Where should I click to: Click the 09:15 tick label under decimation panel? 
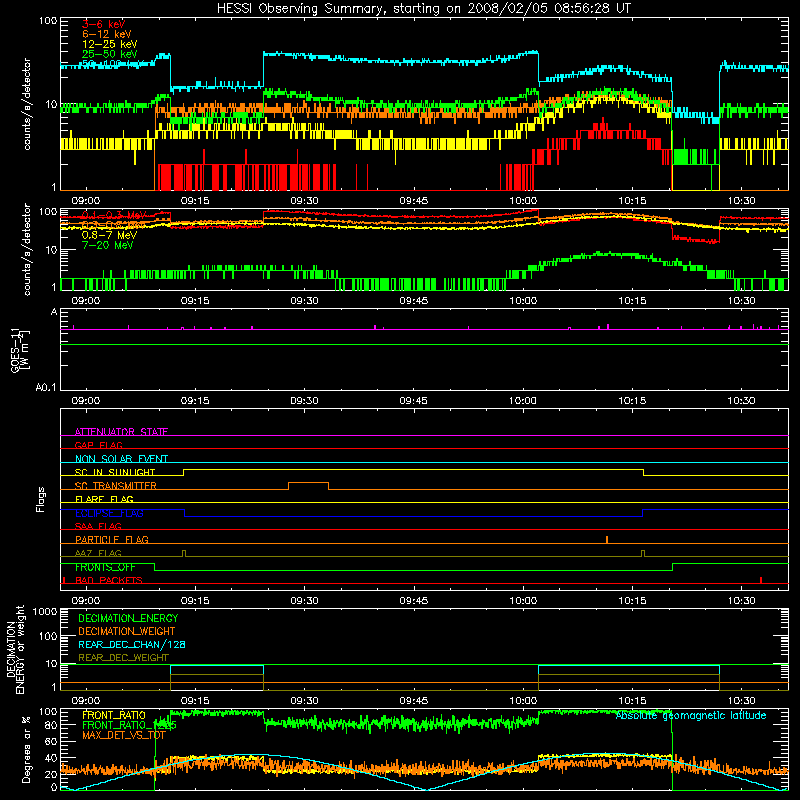point(195,701)
